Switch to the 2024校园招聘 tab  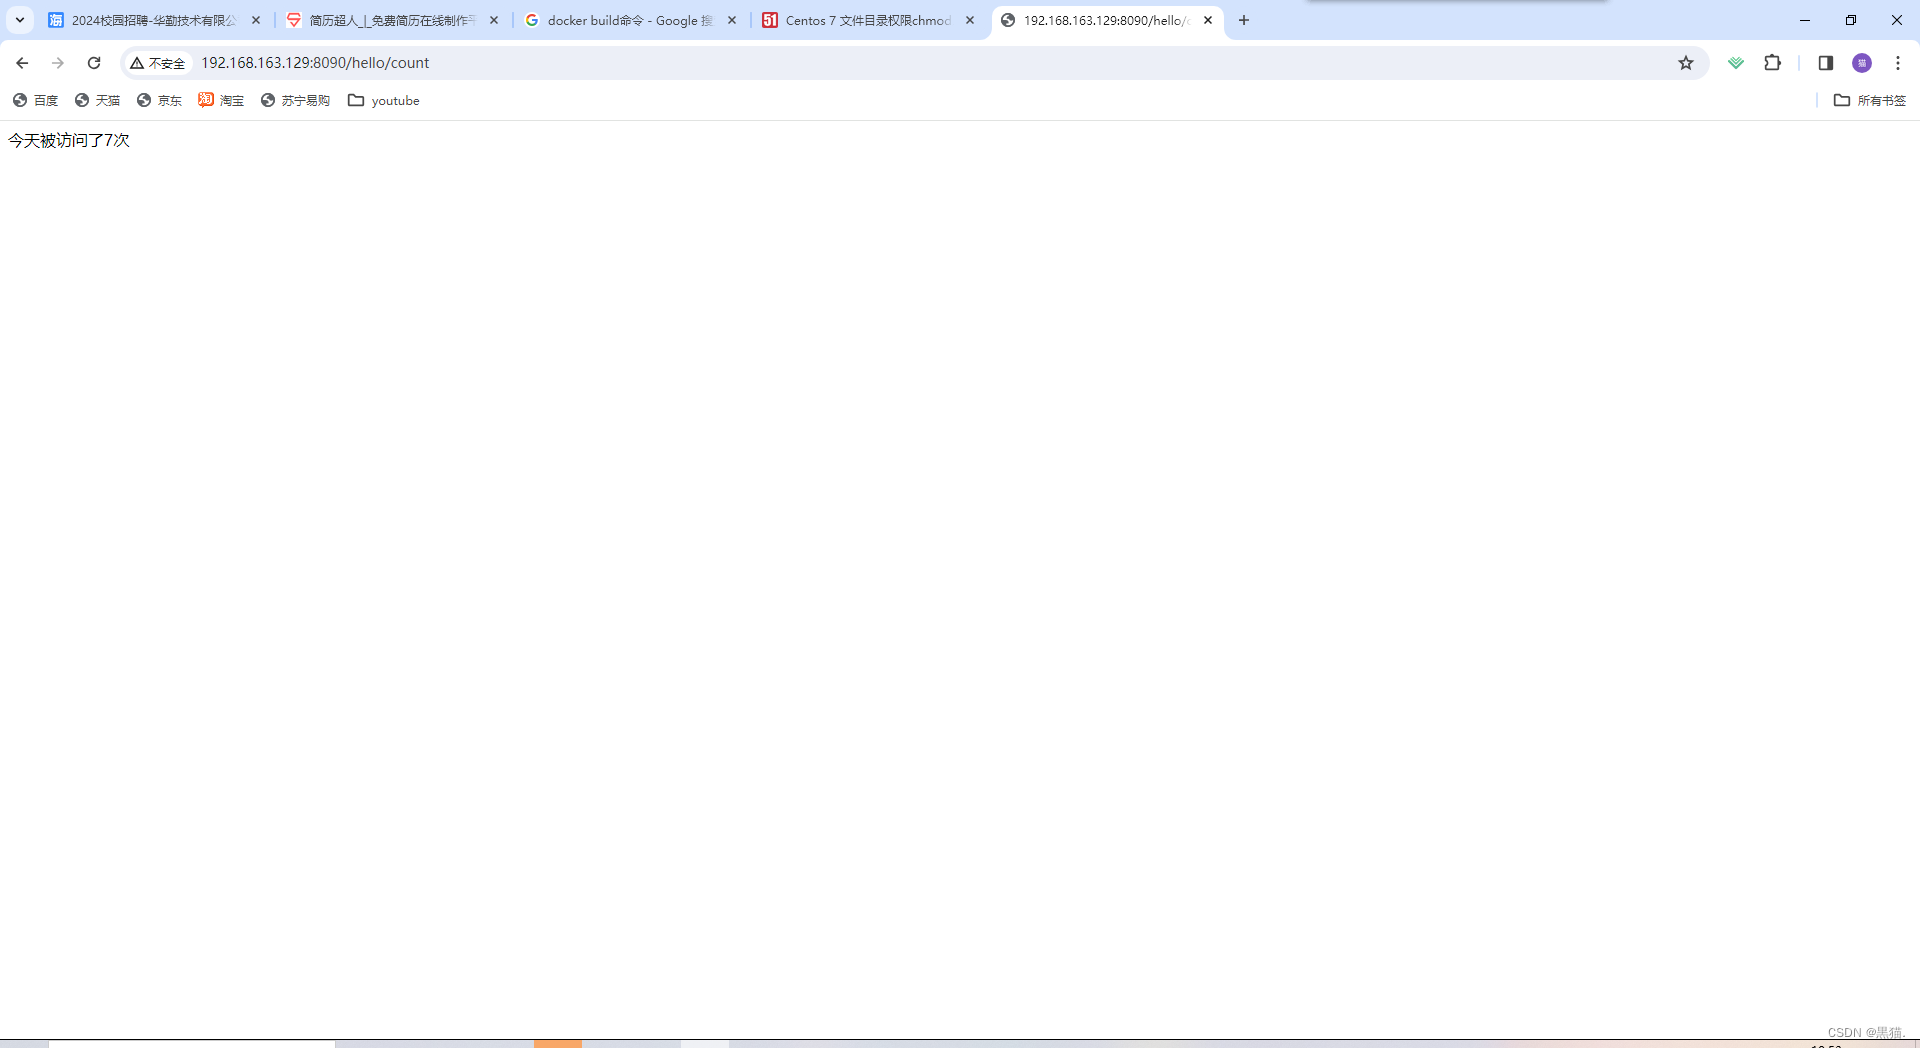(x=155, y=20)
